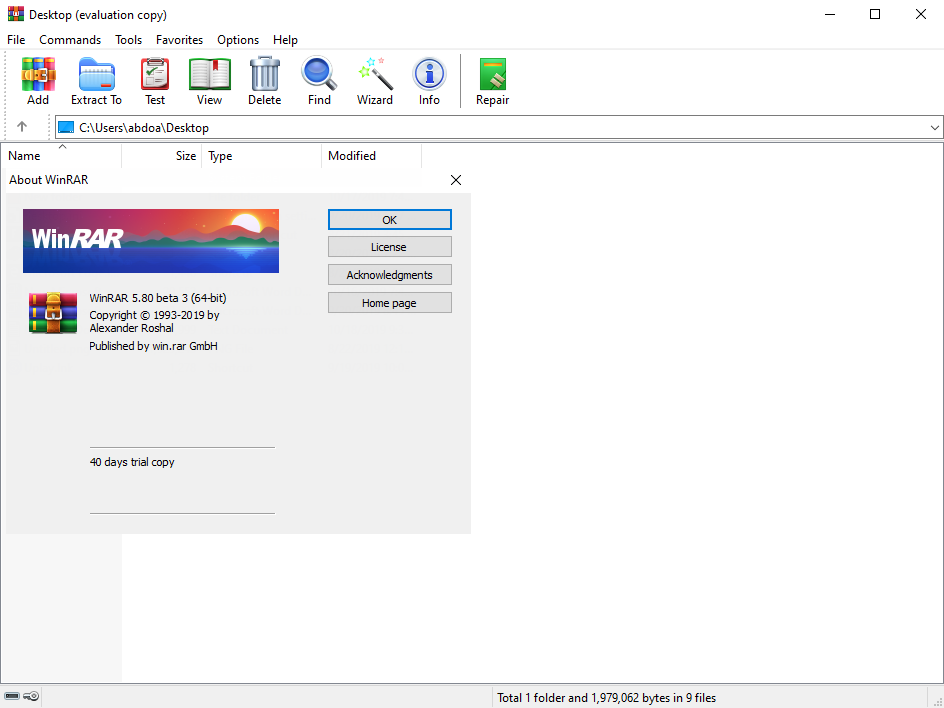Sort by the Size column header
The height and width of the screenshot is (708, 944).
161,156
